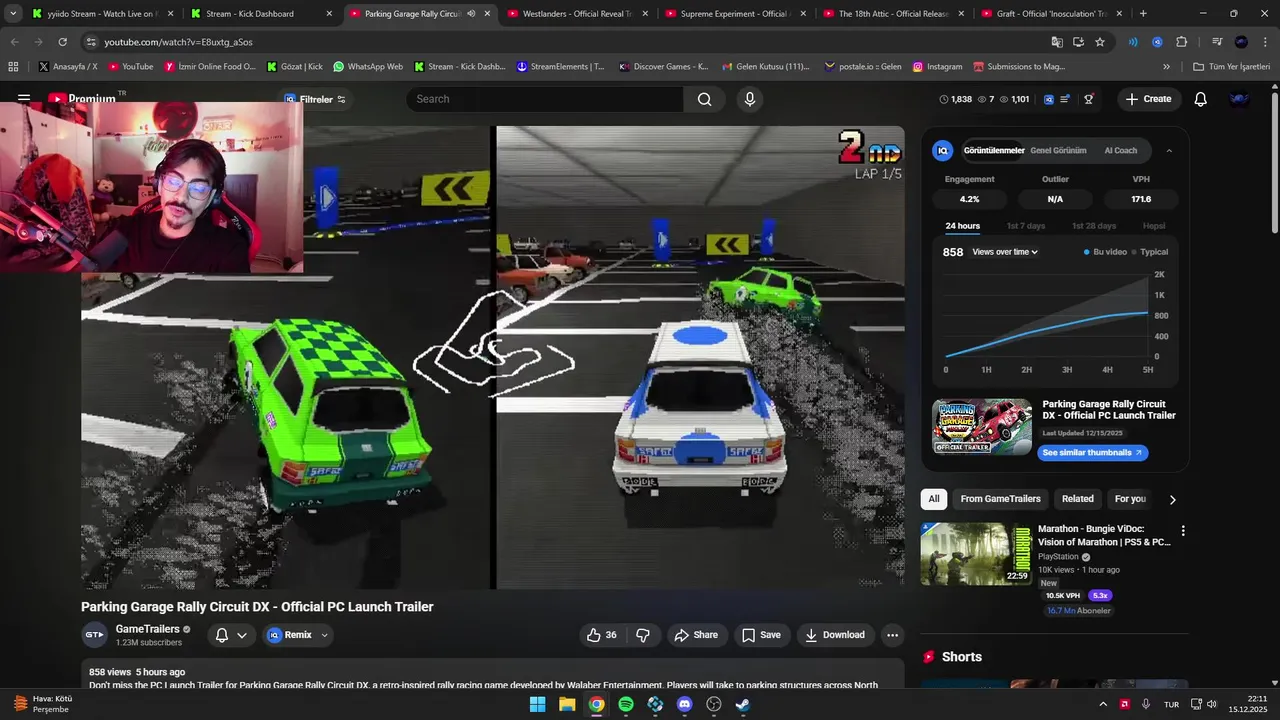Show more bookmarks with the double chevron
Viewport: 1280px width, 720px height.
1166,67
